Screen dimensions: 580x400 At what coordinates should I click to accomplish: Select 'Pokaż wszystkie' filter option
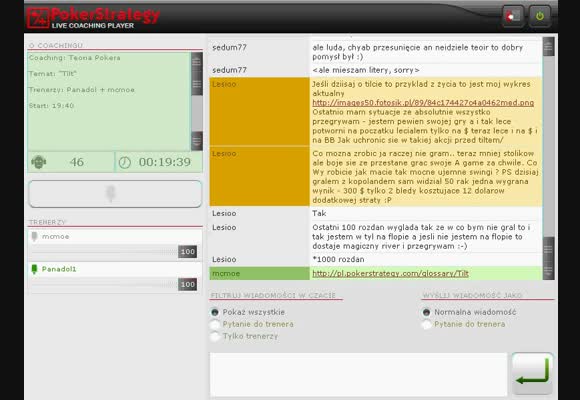215,312
